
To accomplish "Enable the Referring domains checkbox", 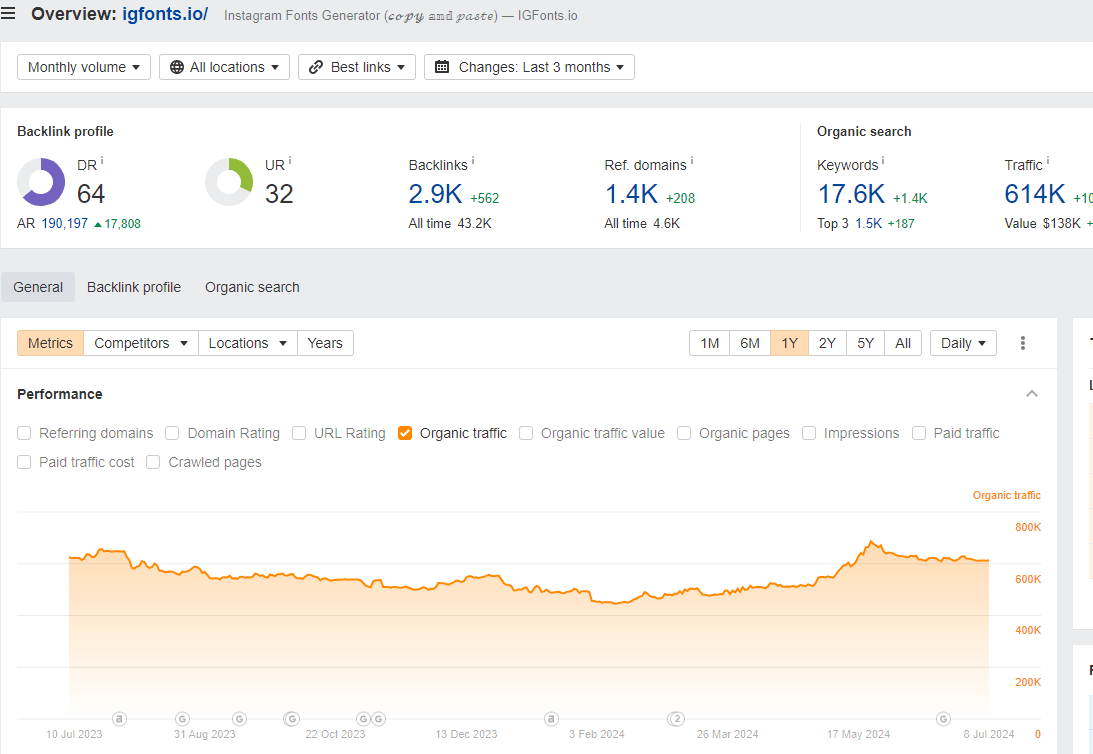I will coord(24,433).
